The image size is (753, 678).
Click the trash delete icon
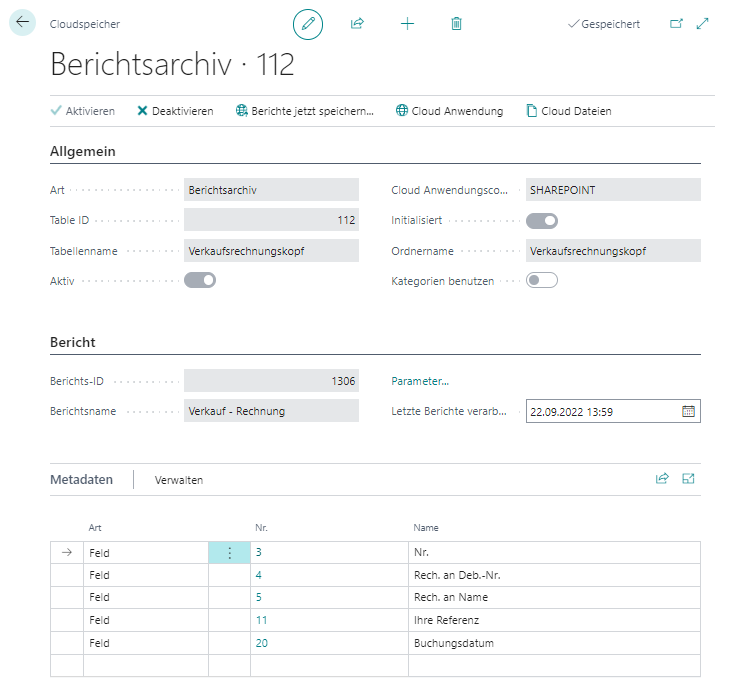tap(456, 23)
